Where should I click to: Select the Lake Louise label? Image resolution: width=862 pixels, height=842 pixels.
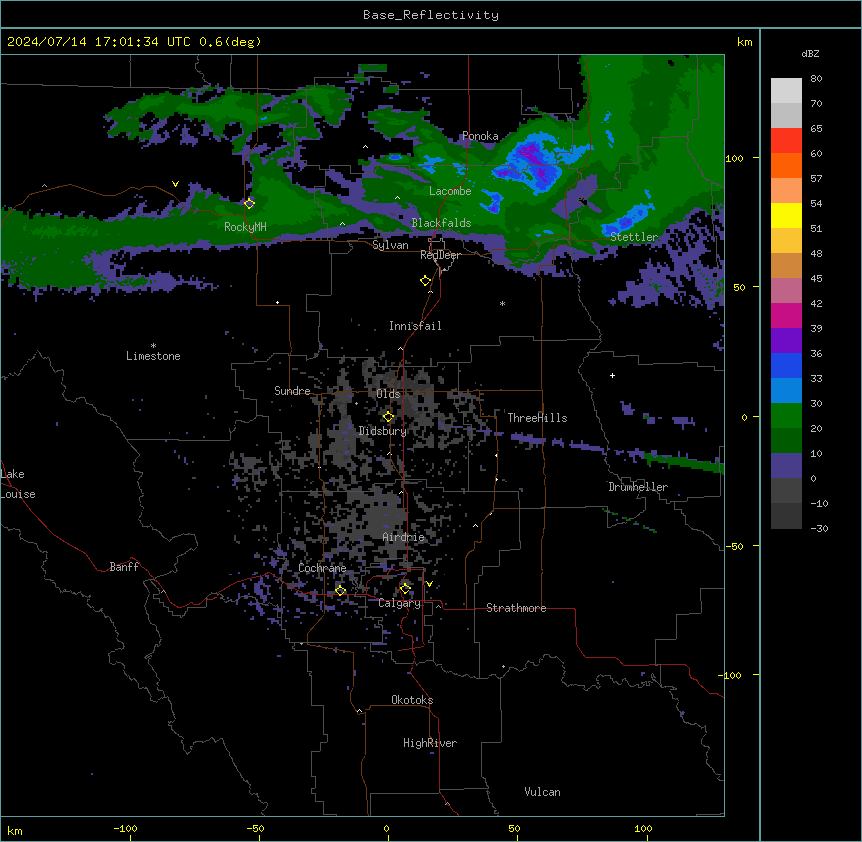18,484
